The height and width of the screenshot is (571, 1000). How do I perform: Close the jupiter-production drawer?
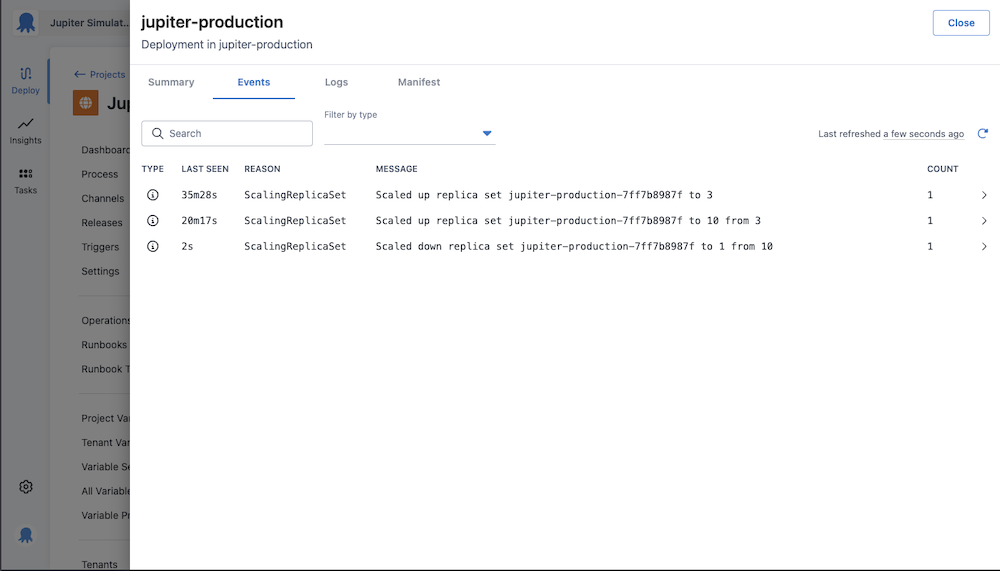pyautogui.click(x=961, y=23)
